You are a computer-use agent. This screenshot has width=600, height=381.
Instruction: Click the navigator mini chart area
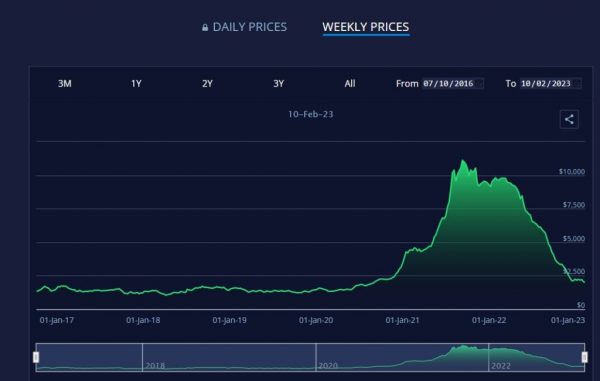tap(310, 357)
